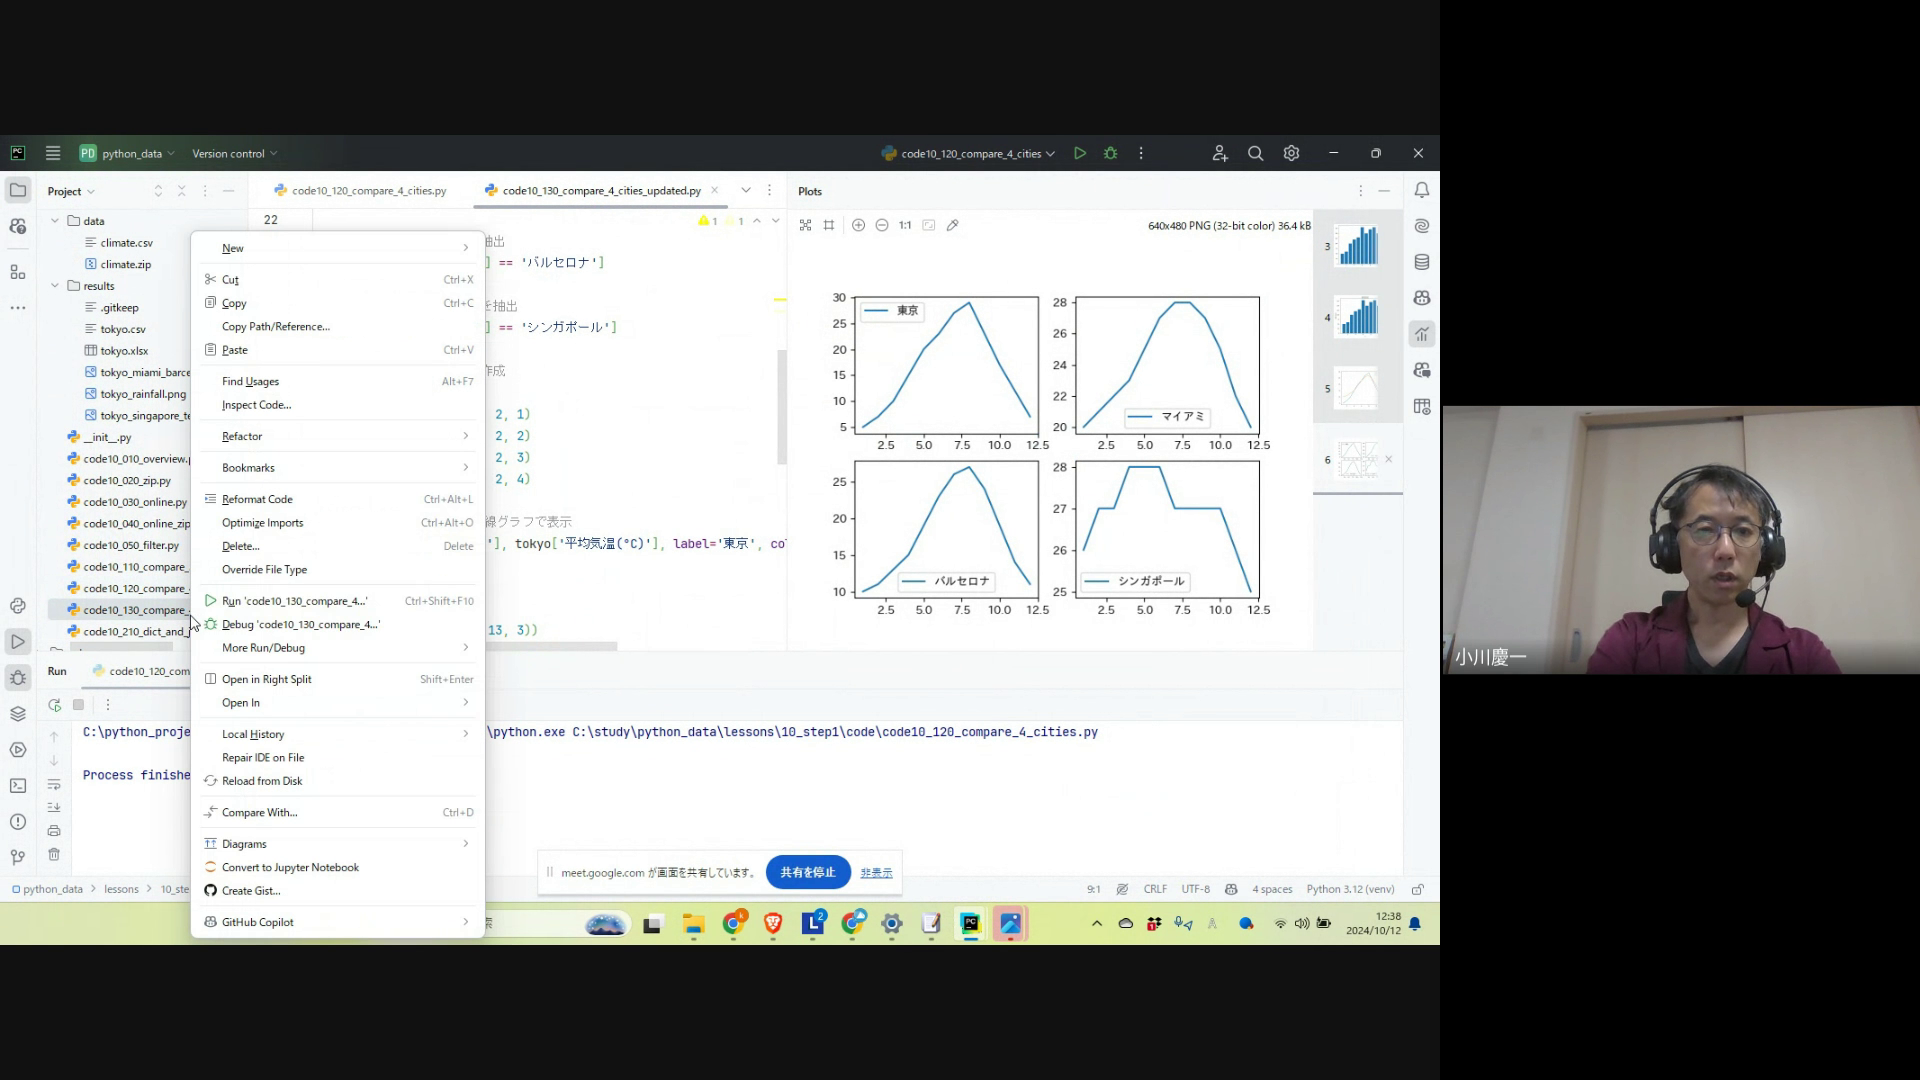
Task: Toggle the plot grid icon
Action: (x=829, y=225)
